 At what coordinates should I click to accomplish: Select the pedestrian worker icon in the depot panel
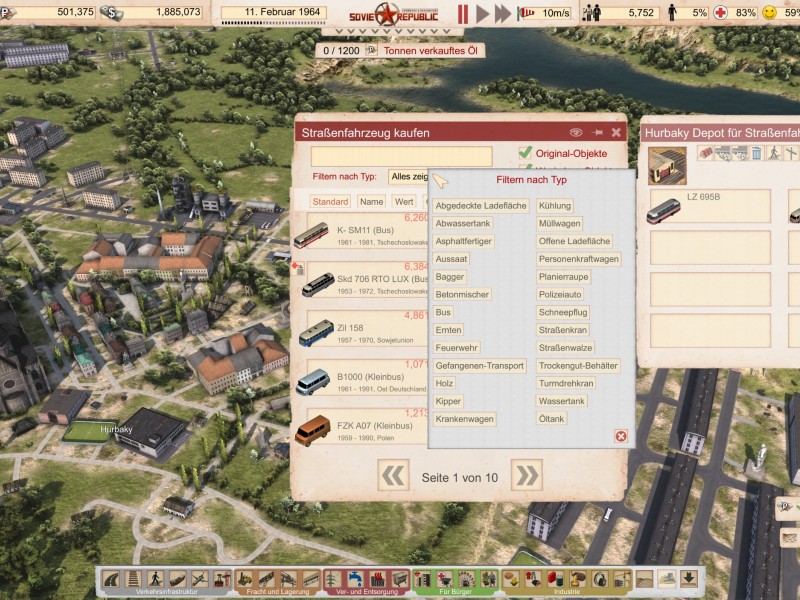[x=775, y=154]
